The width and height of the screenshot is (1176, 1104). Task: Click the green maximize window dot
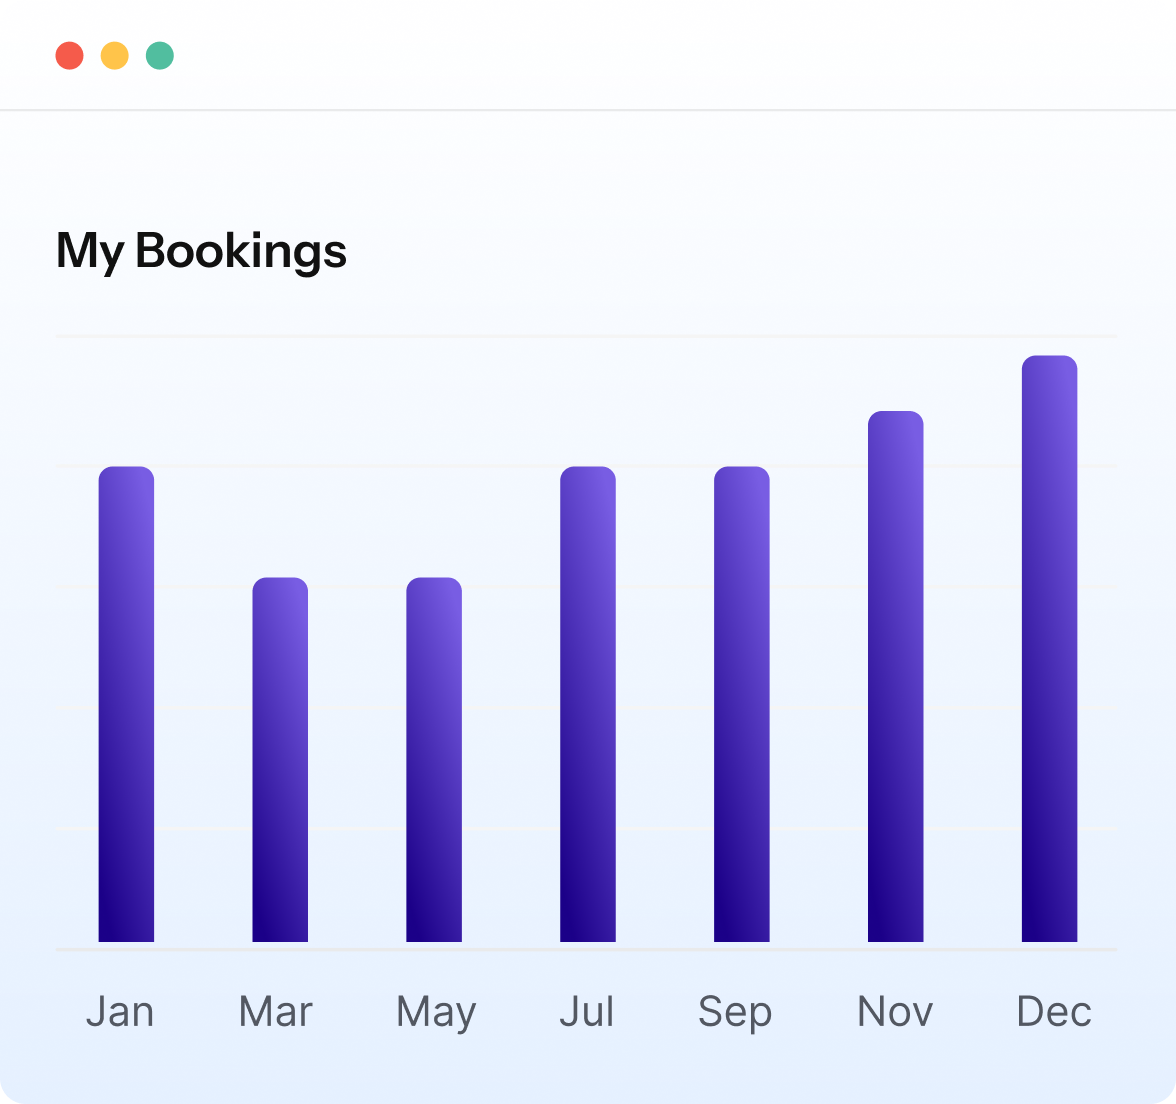tap(160, 56)
